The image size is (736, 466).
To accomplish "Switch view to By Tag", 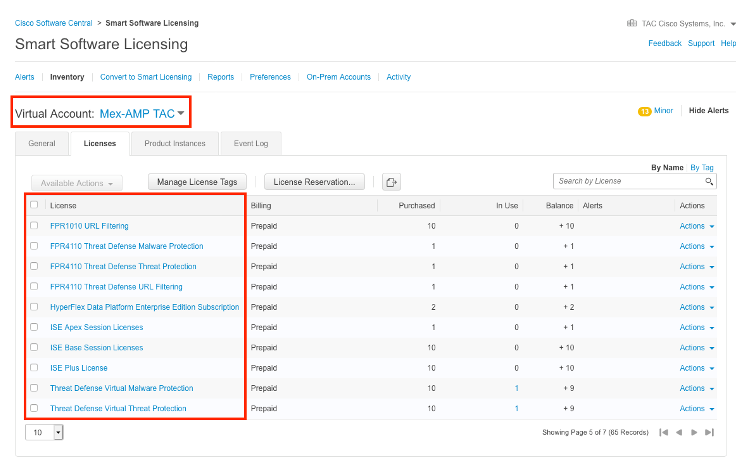I will click(702, 168).
